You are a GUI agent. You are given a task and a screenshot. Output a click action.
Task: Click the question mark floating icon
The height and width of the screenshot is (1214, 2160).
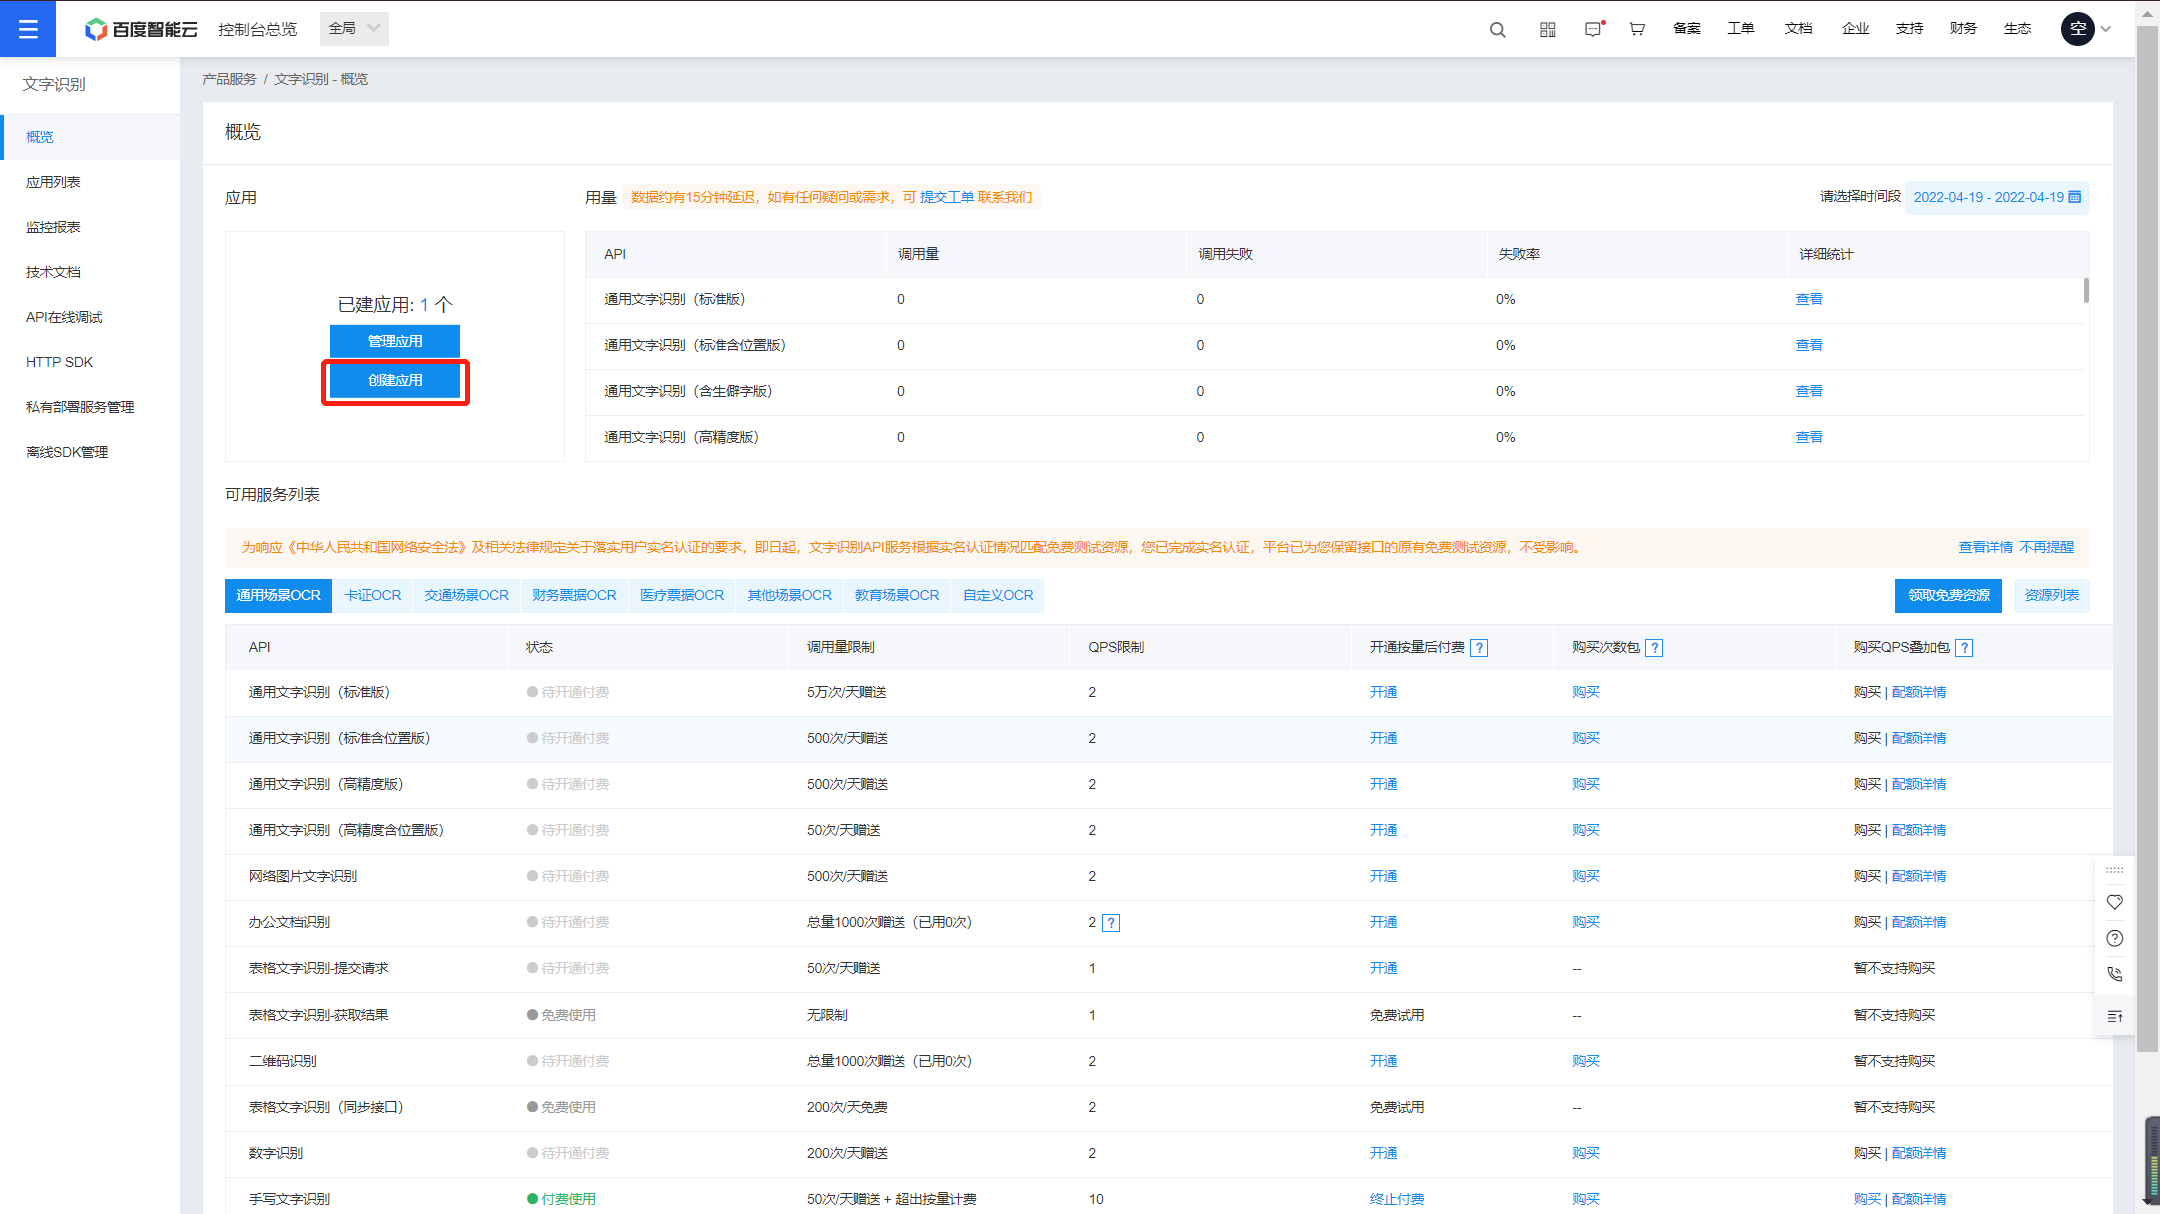point(2114,938)
